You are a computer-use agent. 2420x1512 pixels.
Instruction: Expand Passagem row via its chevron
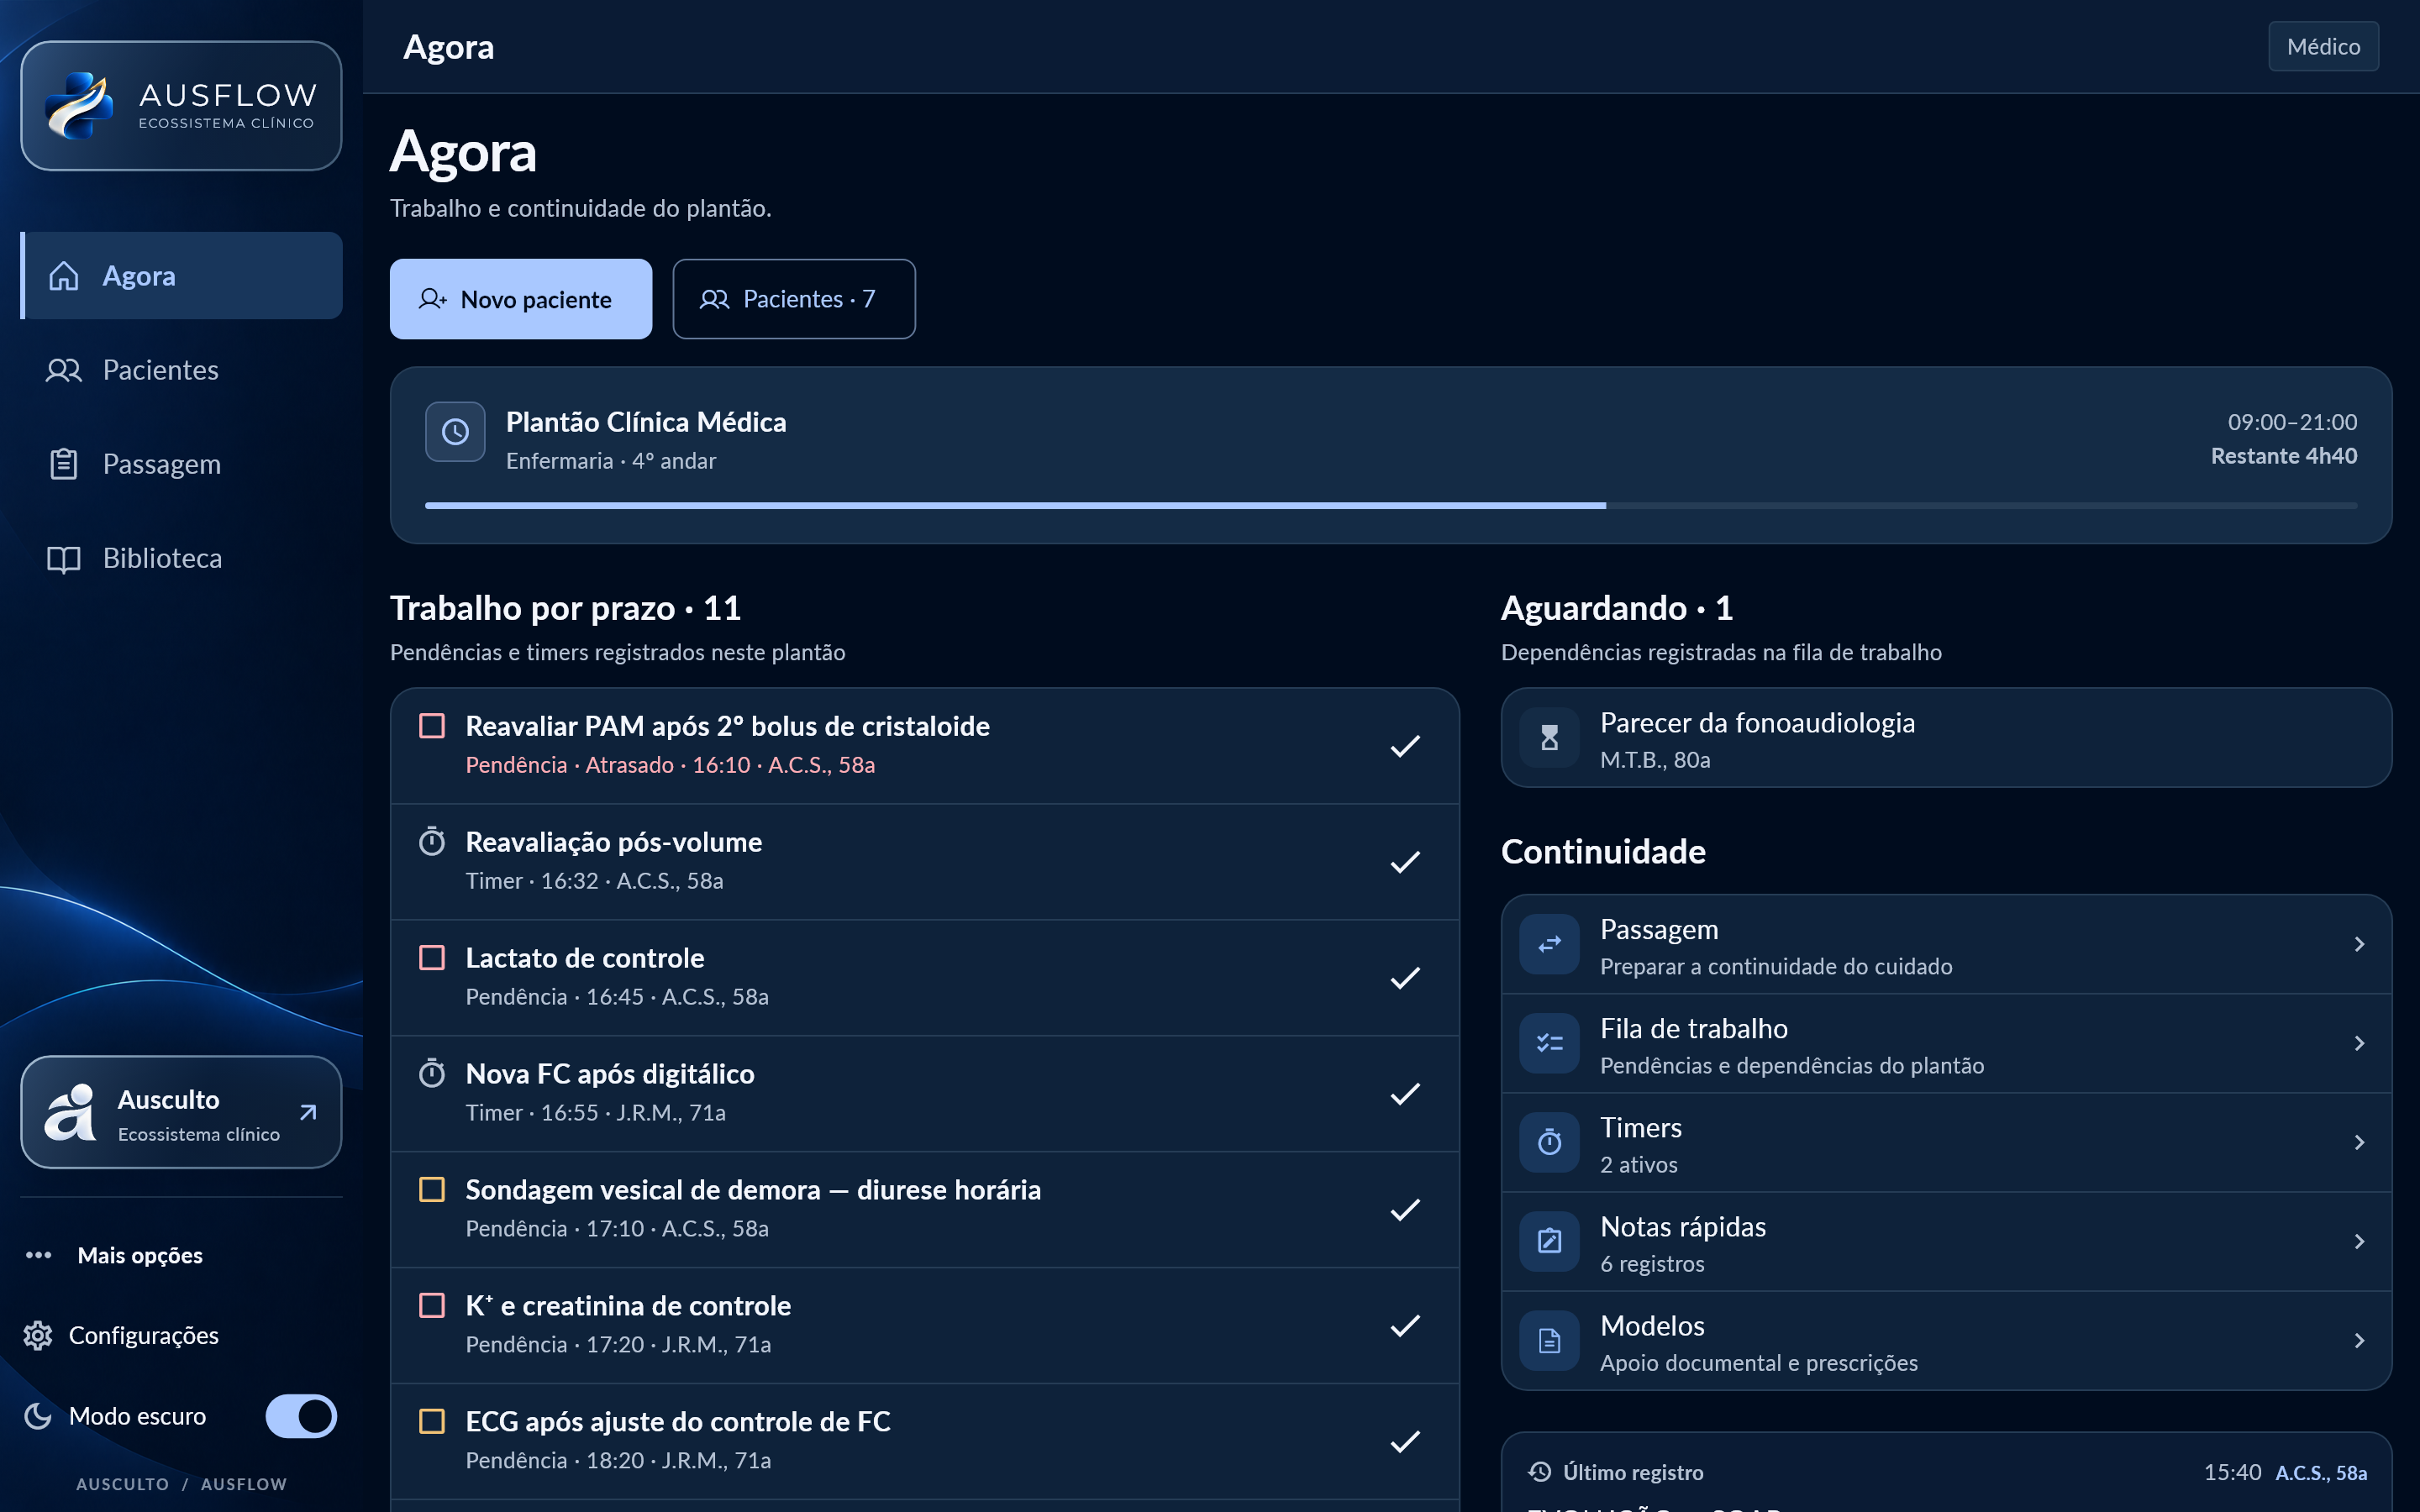2359,944
